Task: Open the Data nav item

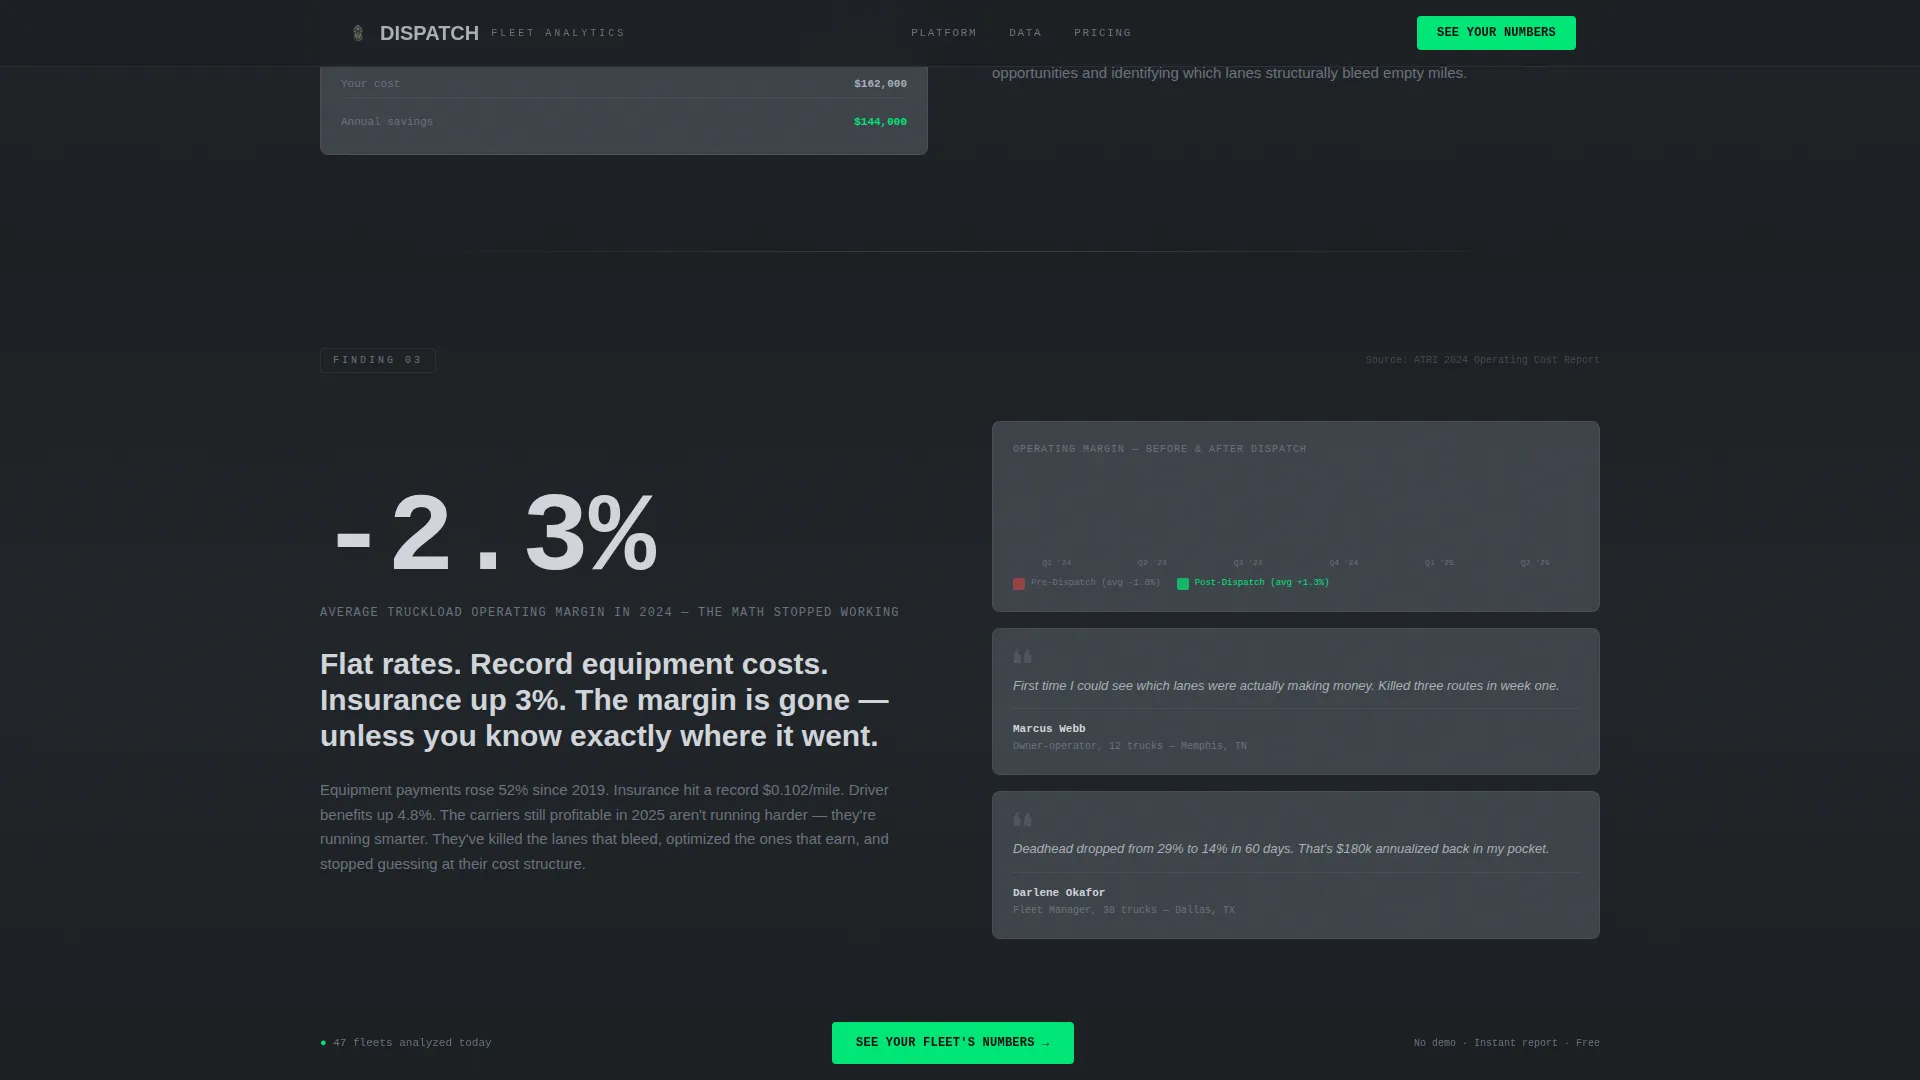Action: pos(1025,33)
